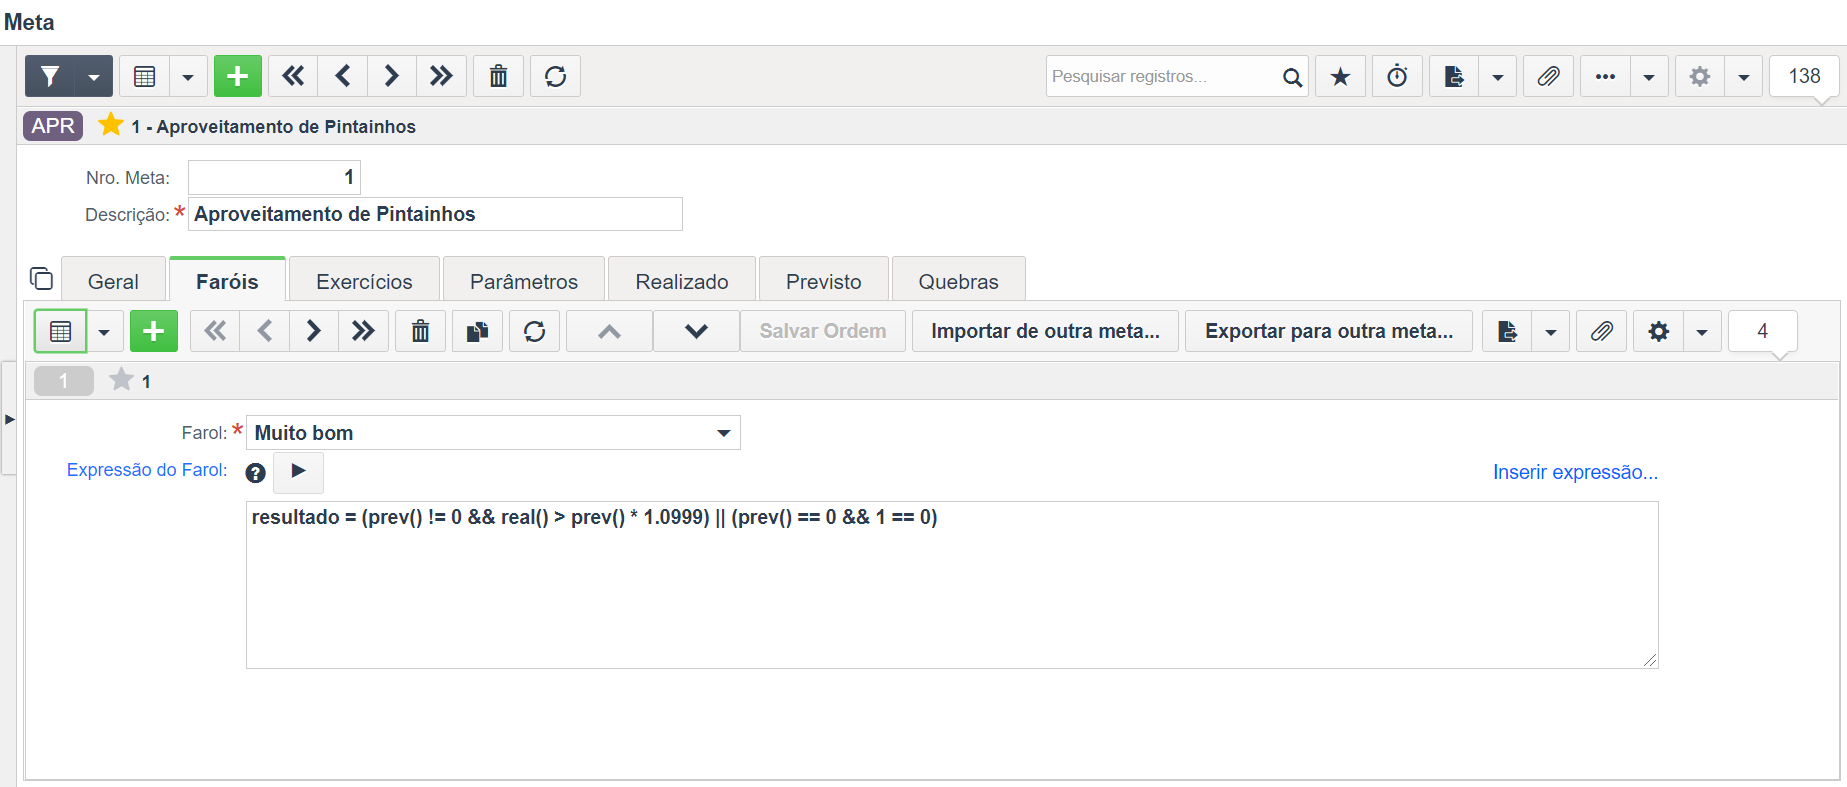1847x787 pixels.
Task: Go to previous Farol record
Action: click(264, 331)
